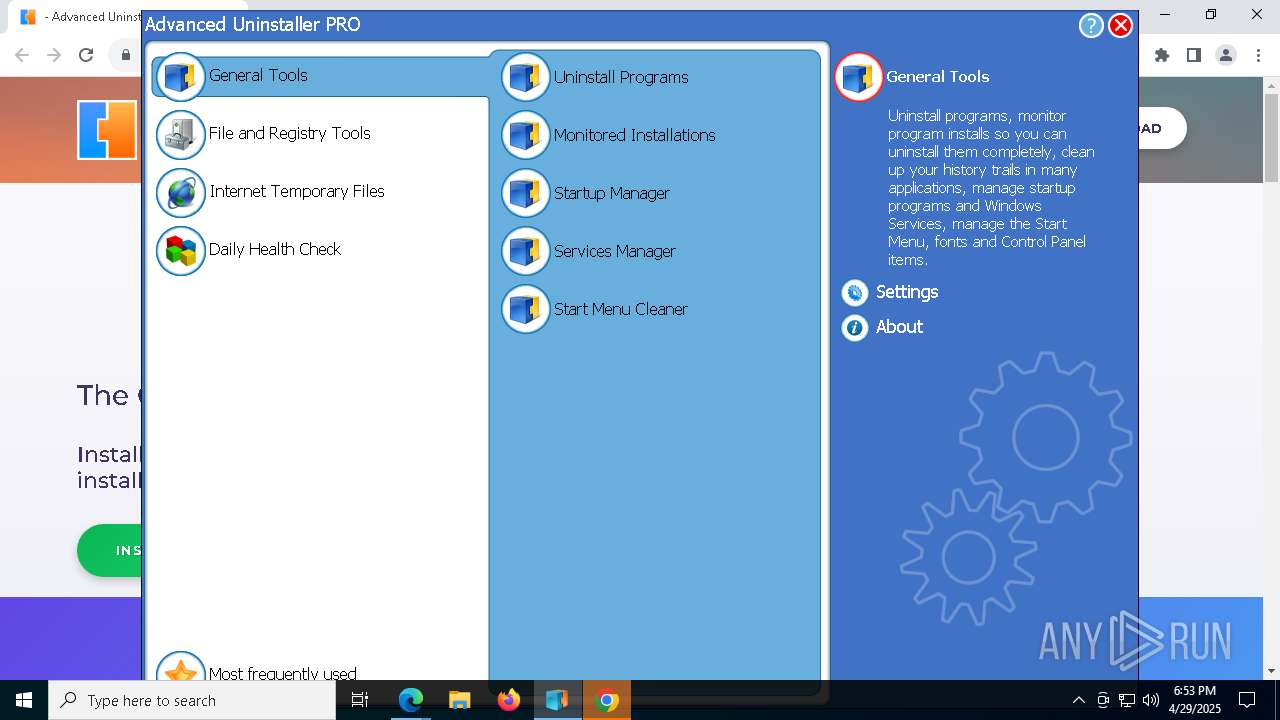
Task: Click the About info icon
Action: coord(854,327)
